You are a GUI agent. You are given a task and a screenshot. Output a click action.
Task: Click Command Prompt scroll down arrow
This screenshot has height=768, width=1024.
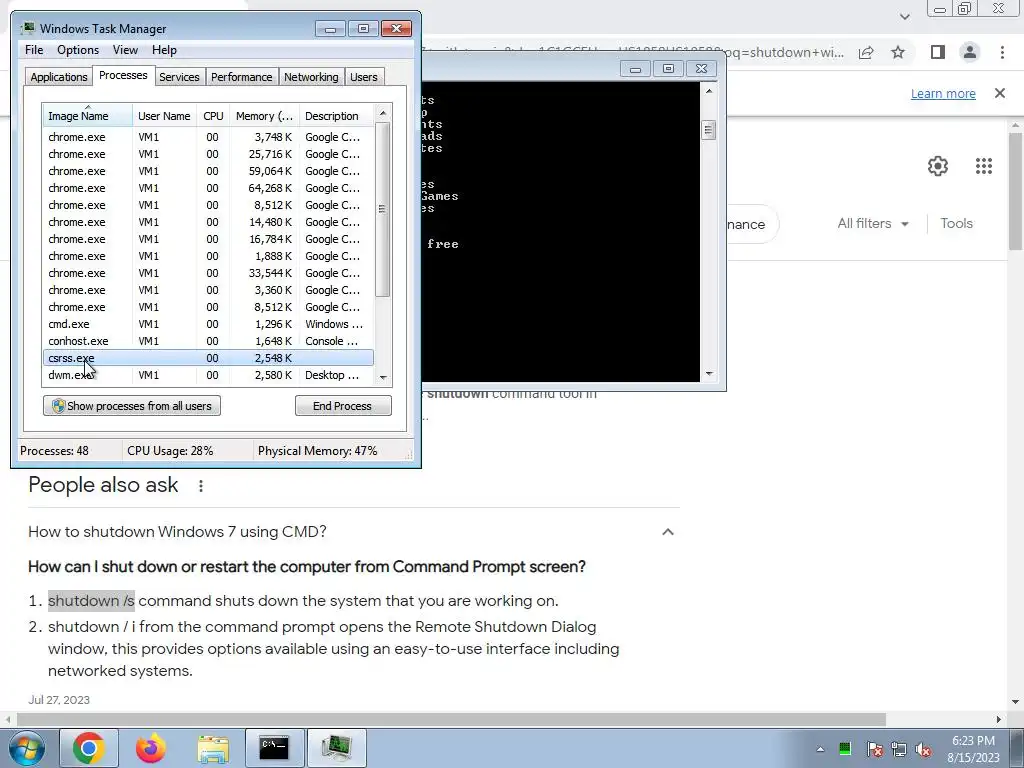(x=709, y=374)
